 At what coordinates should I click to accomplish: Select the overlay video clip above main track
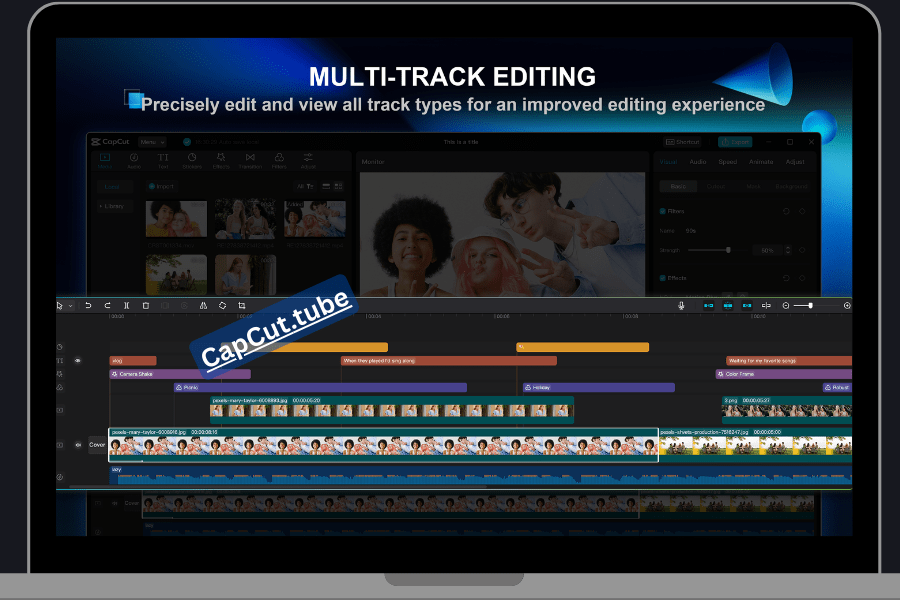(x=392, y=409)
